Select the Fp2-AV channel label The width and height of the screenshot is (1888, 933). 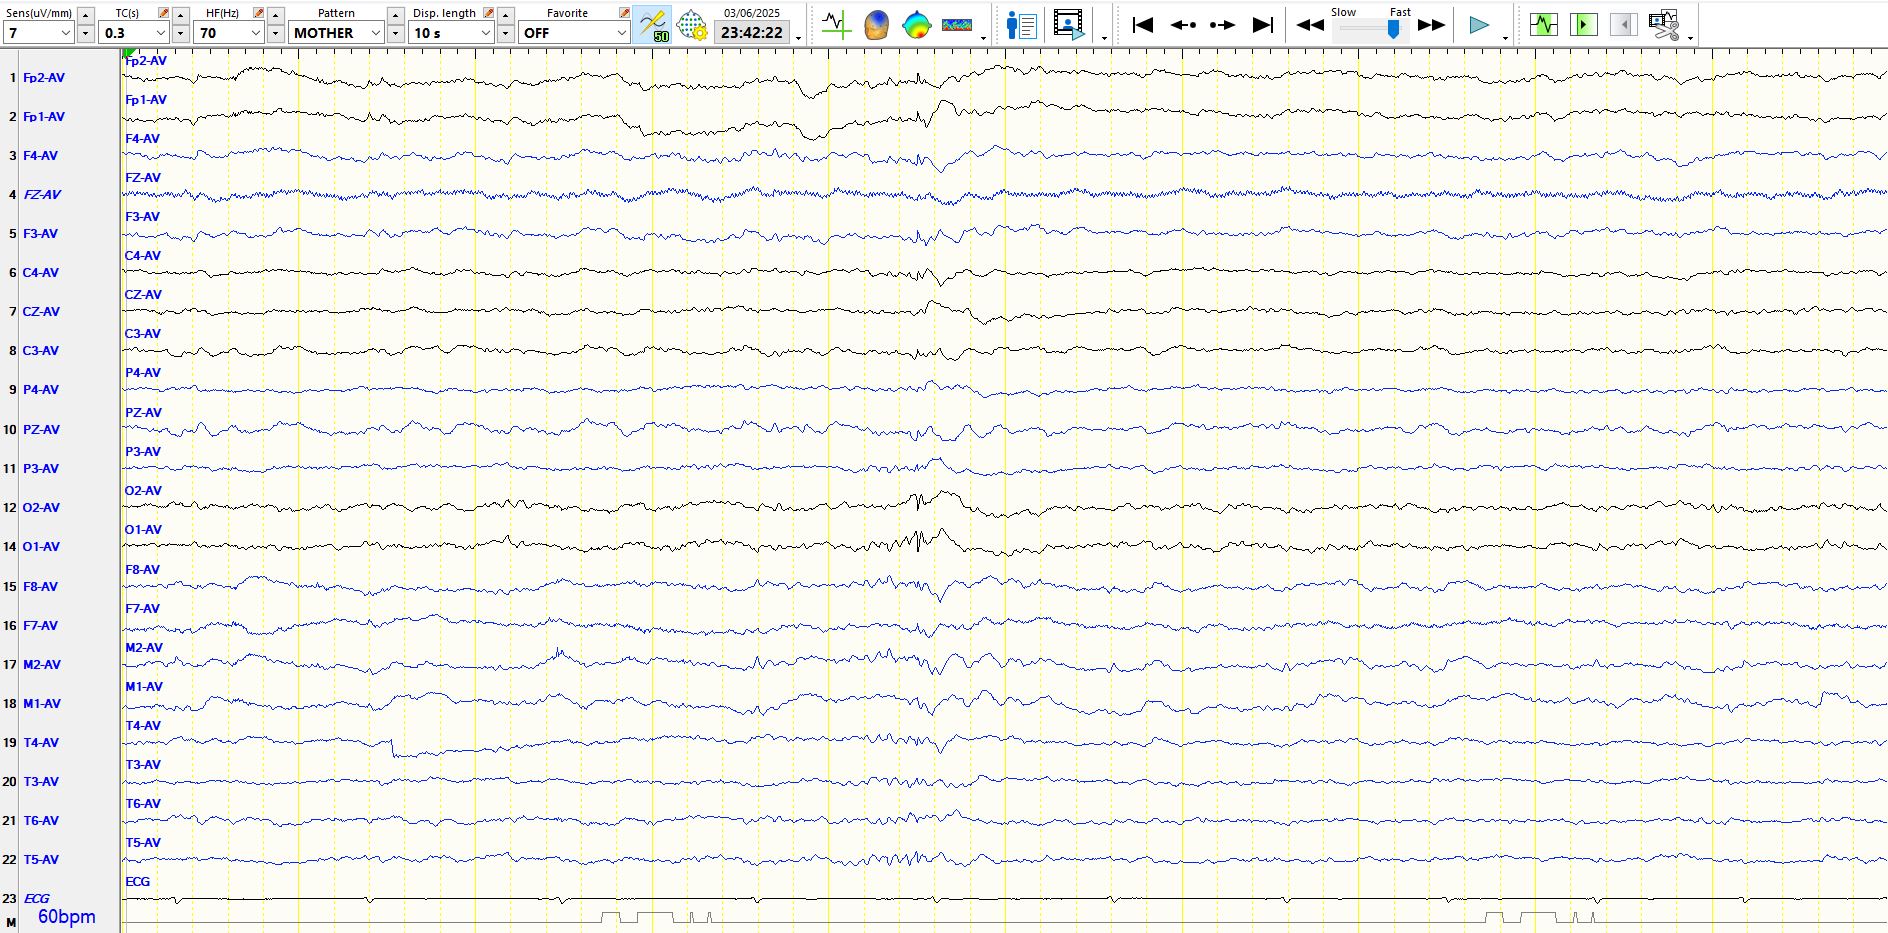coord(44,77)
